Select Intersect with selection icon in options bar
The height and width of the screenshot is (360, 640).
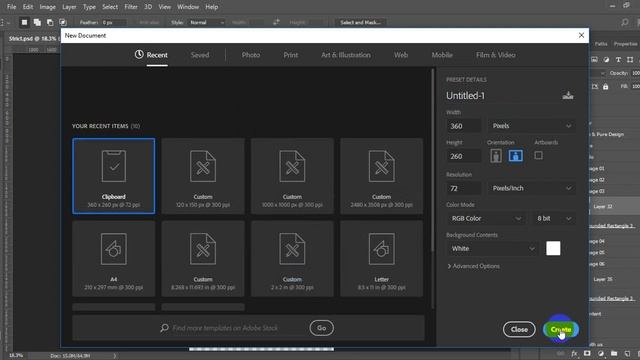pos(63,22)
